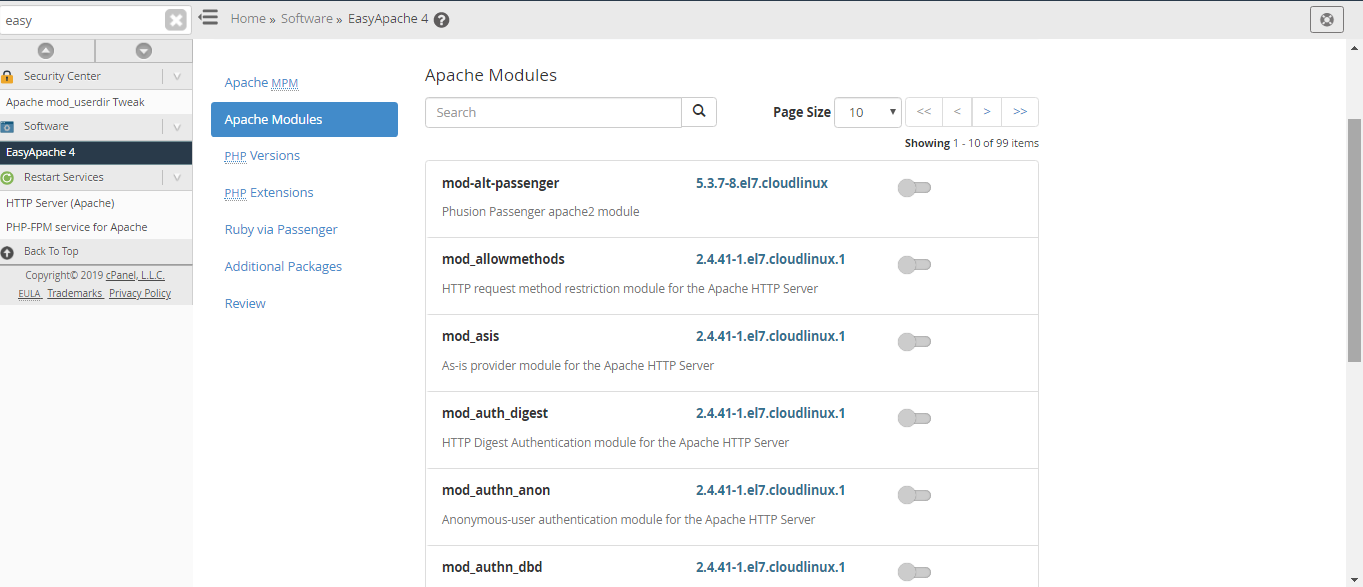Click the mod_auth_digest module name
1363x587 pixels.
(x=495, y=413)
